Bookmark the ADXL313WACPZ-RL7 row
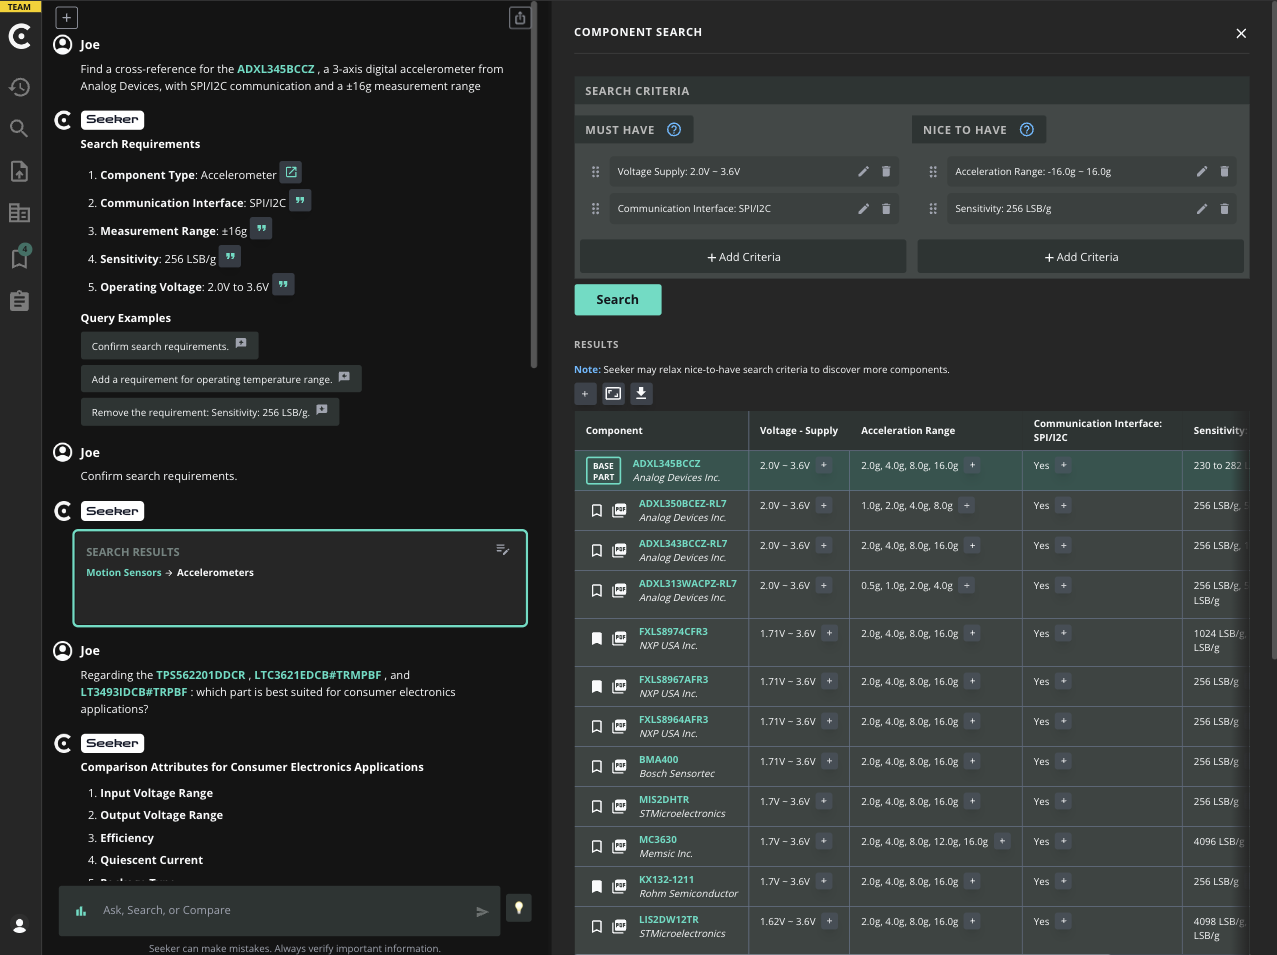Screen dimensions: 1277x955 point(597,590)
